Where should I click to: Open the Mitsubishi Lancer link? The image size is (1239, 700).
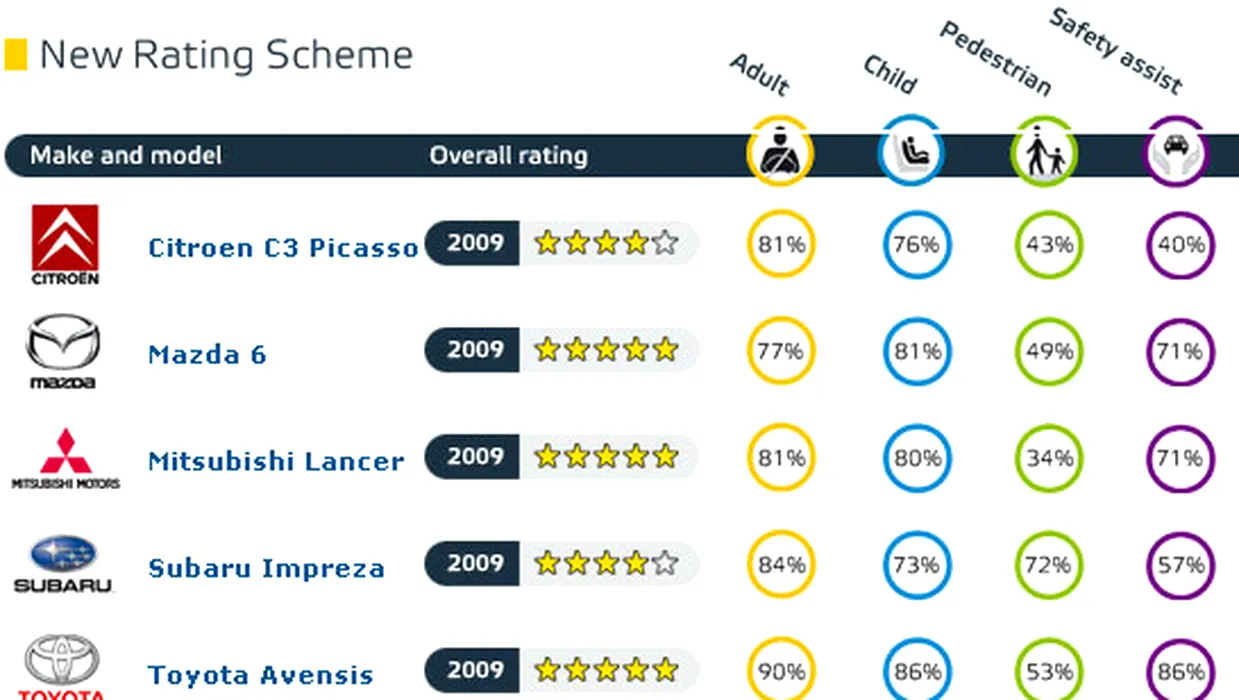tap(276, 461)
